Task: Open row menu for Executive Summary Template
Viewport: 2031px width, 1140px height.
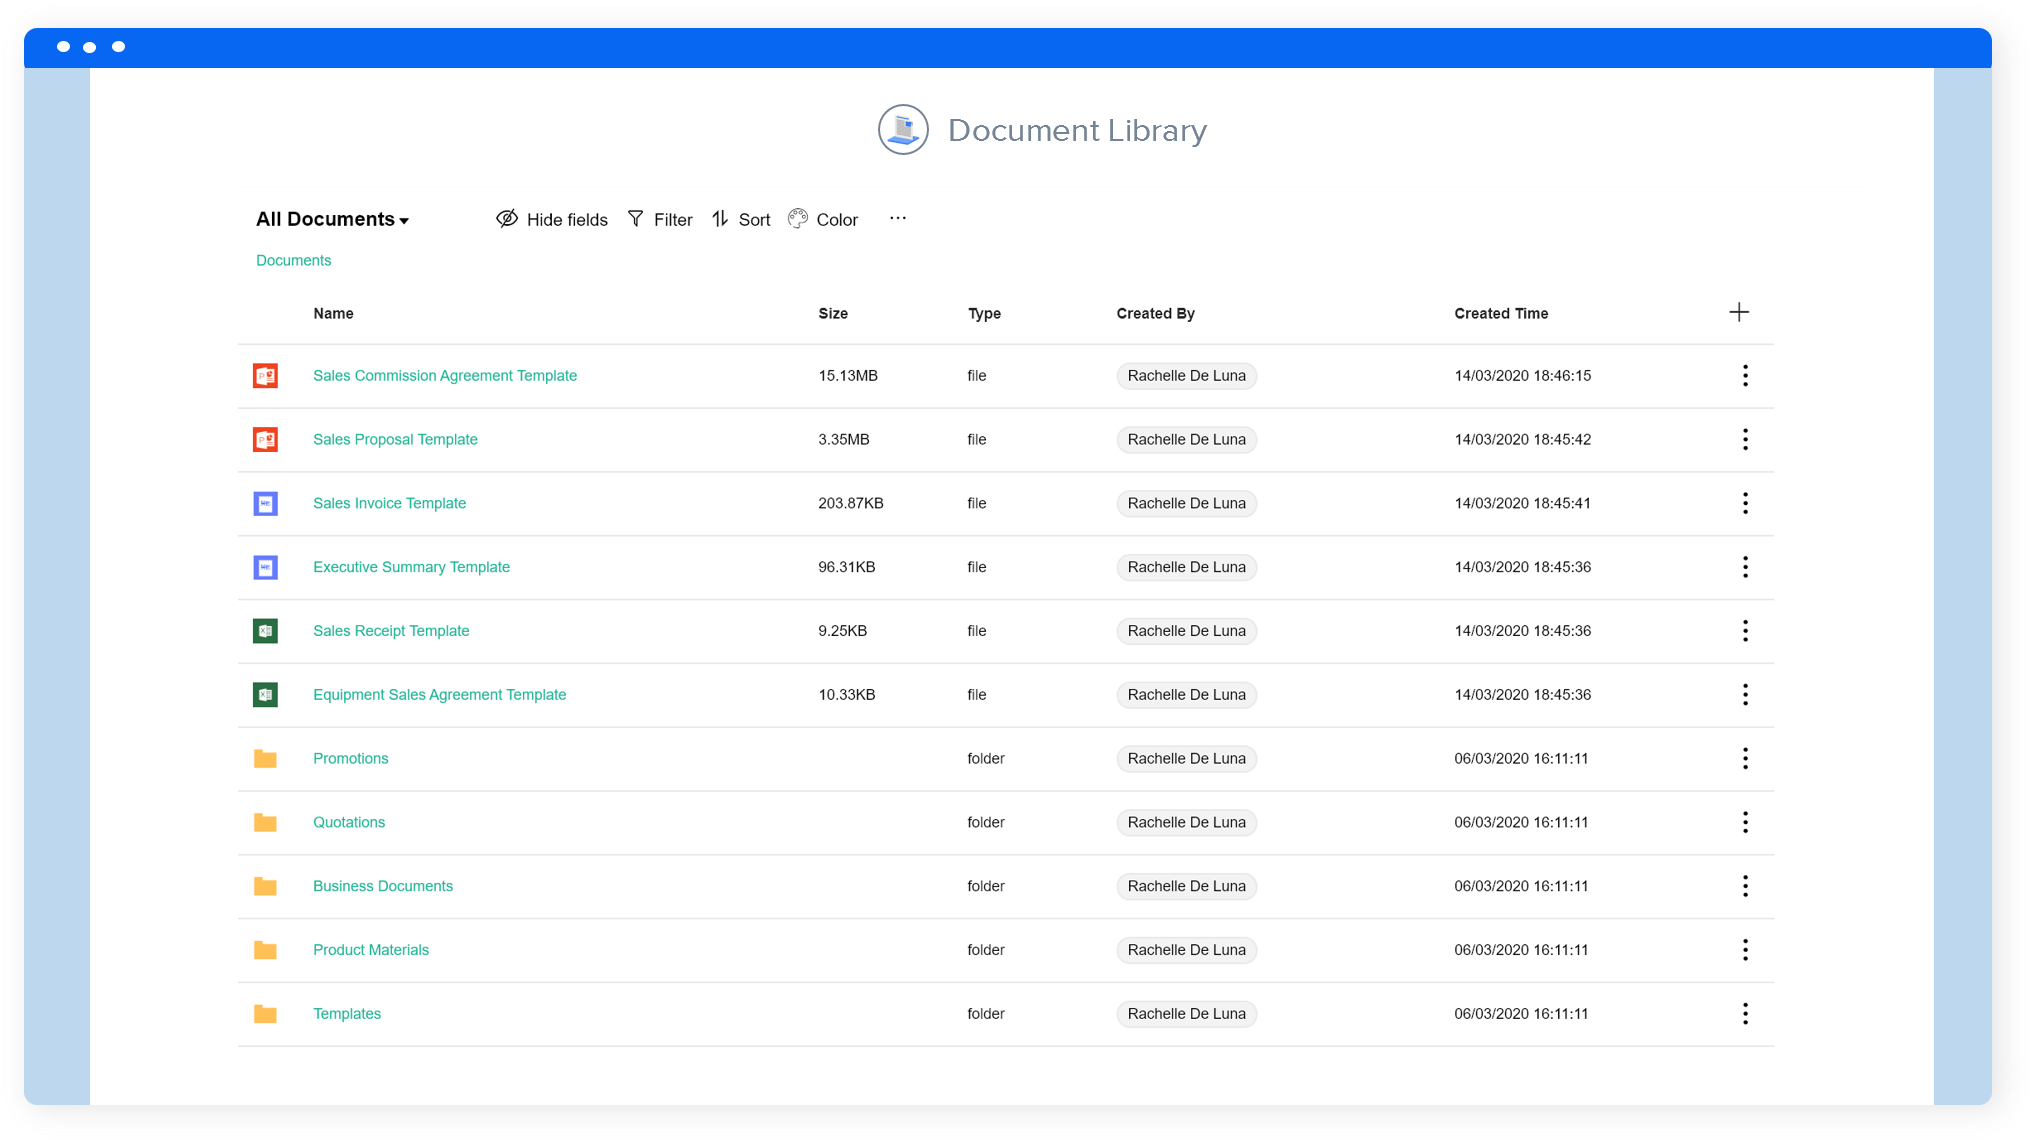Action: pos(1745,567)
